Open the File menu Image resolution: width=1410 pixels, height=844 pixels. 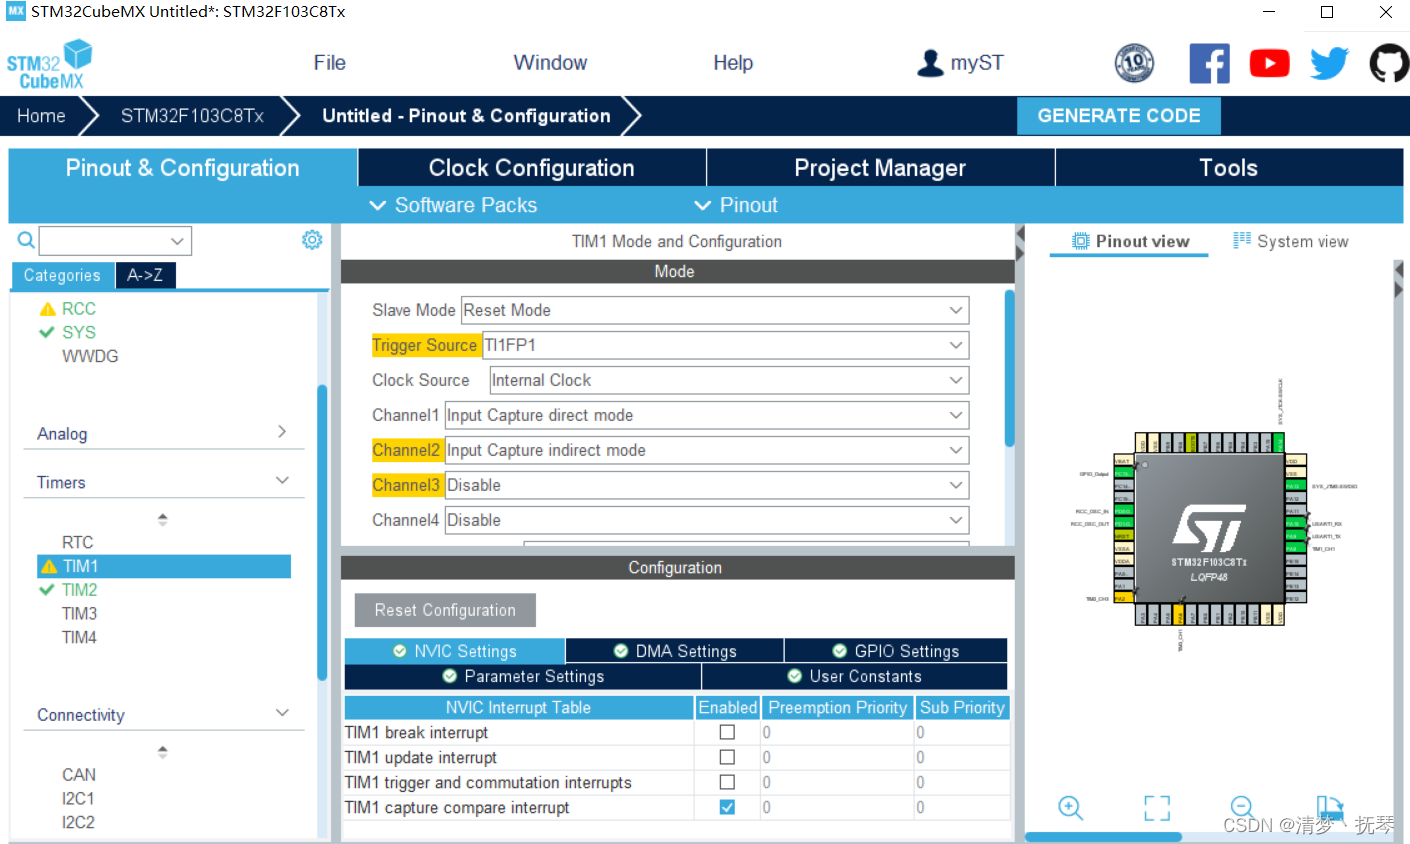coord(329,63)
